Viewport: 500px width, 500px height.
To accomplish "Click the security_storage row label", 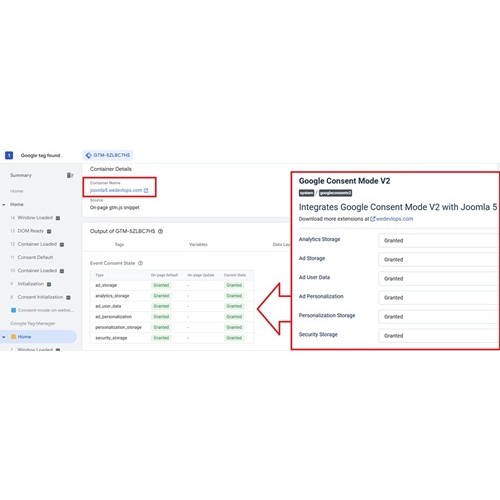I will (111, 338).
